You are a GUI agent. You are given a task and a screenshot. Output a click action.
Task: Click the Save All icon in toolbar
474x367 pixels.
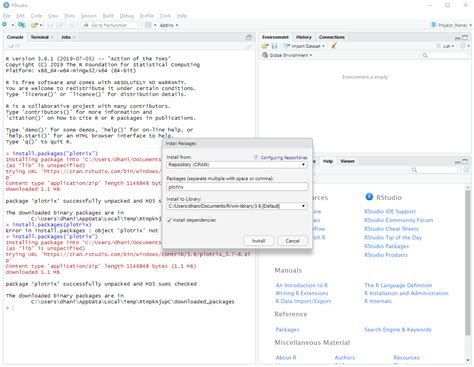pos(60,25)
